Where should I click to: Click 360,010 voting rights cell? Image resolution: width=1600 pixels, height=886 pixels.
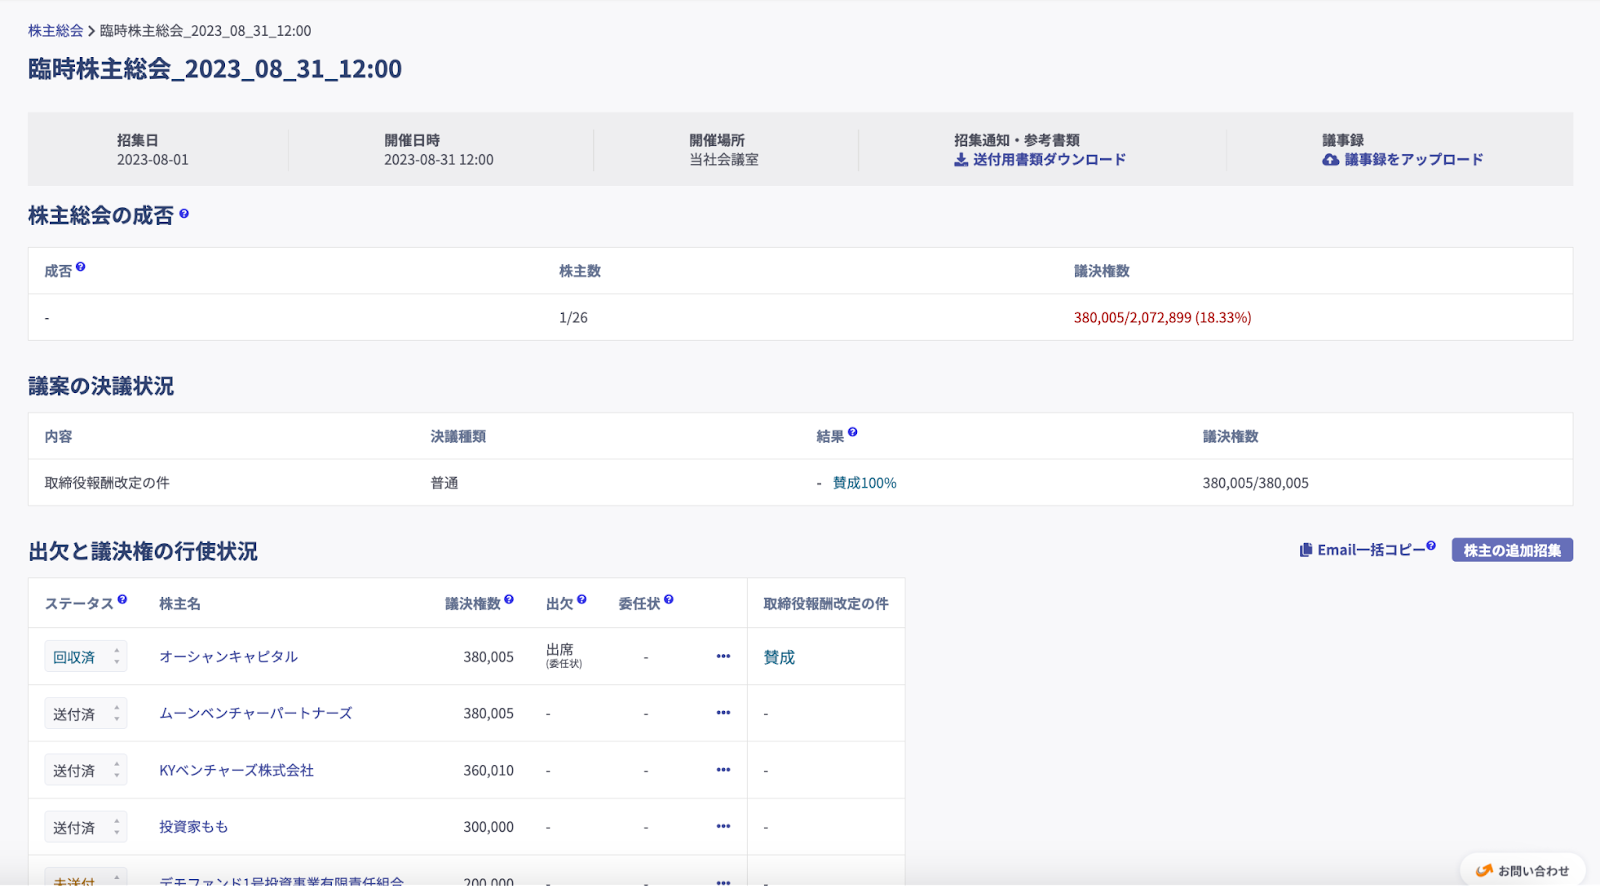pos(488,770)
